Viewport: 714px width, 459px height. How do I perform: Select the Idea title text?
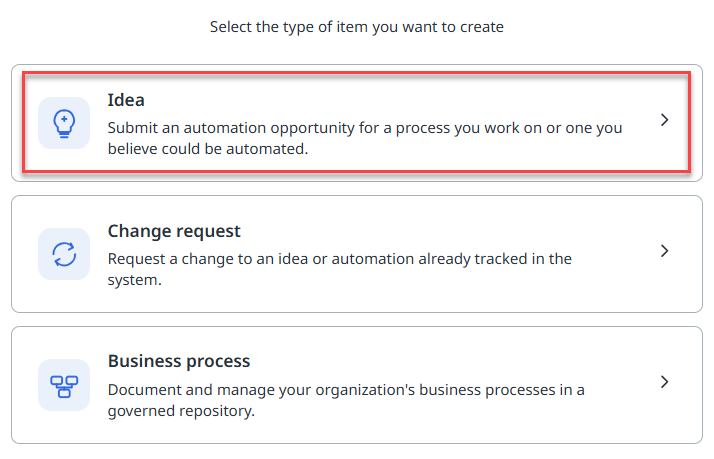point(126,100)
